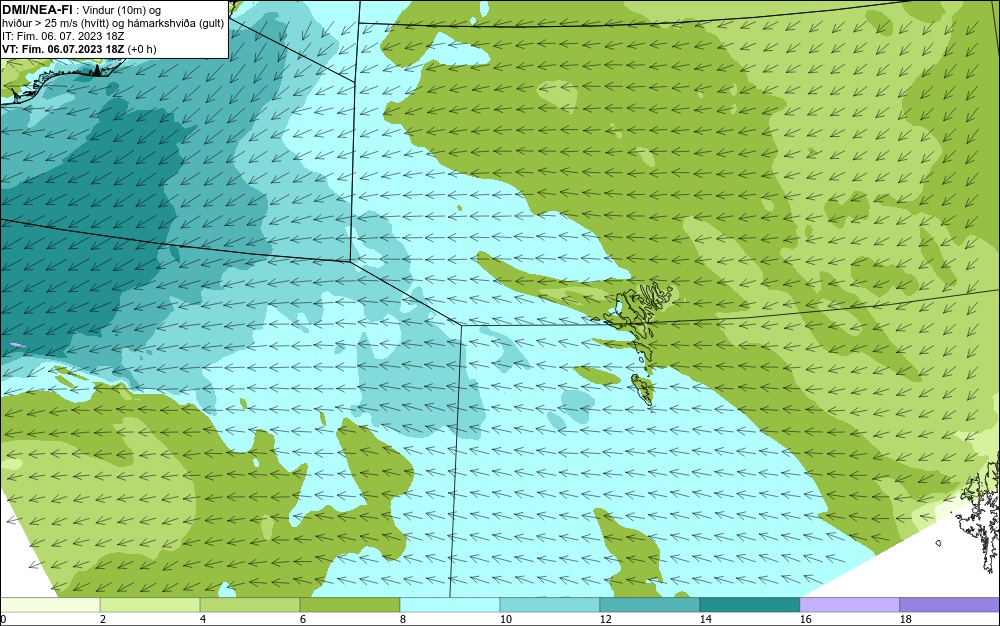Click the 4–6 m/s green legend swatch
Image resolution: width=1000 pixels, height=626 pixels.
click(x=250, y=605)
